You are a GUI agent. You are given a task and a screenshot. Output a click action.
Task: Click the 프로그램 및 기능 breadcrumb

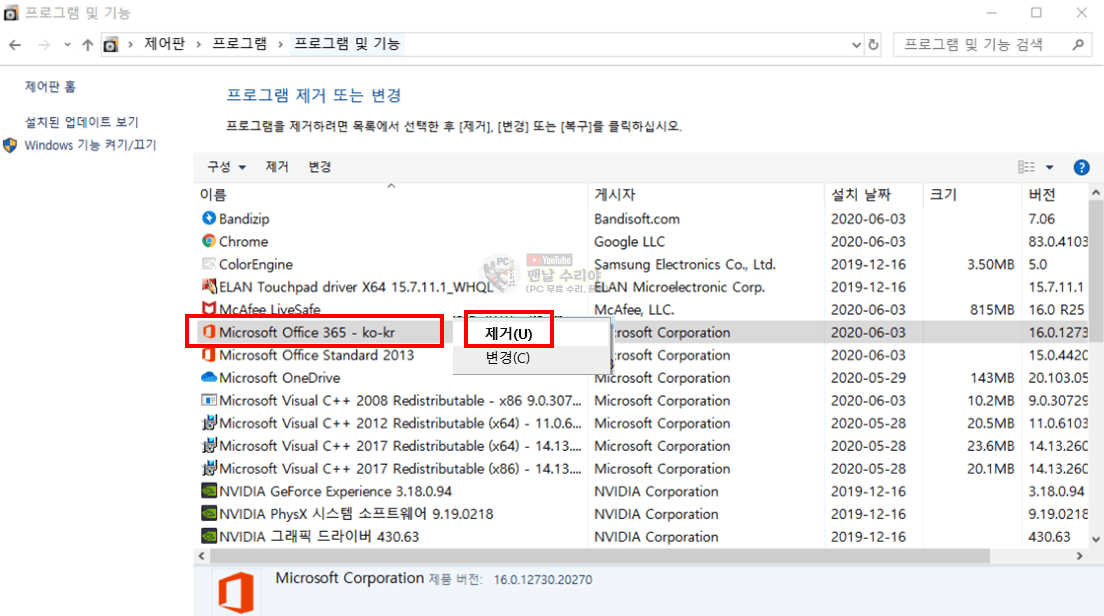click(347, 44)
